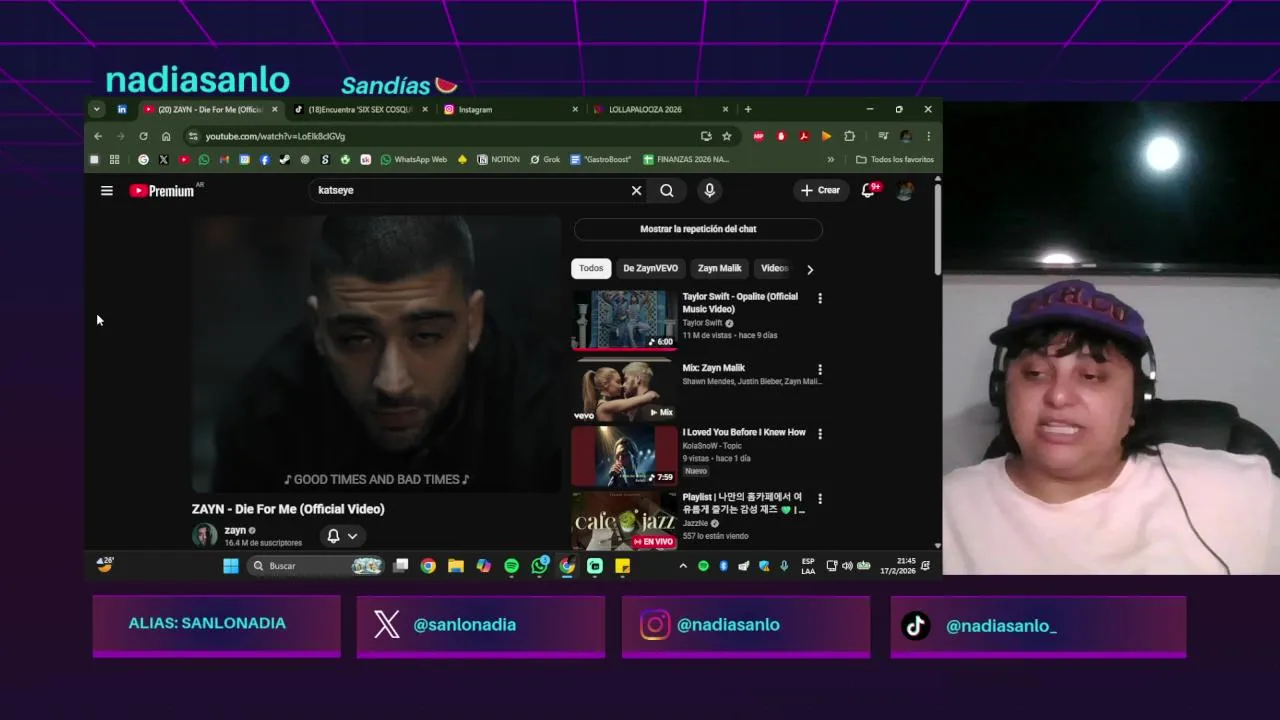Open Windows Start menu
This screenshot has width=1280, height=720.
coord(231,566)
